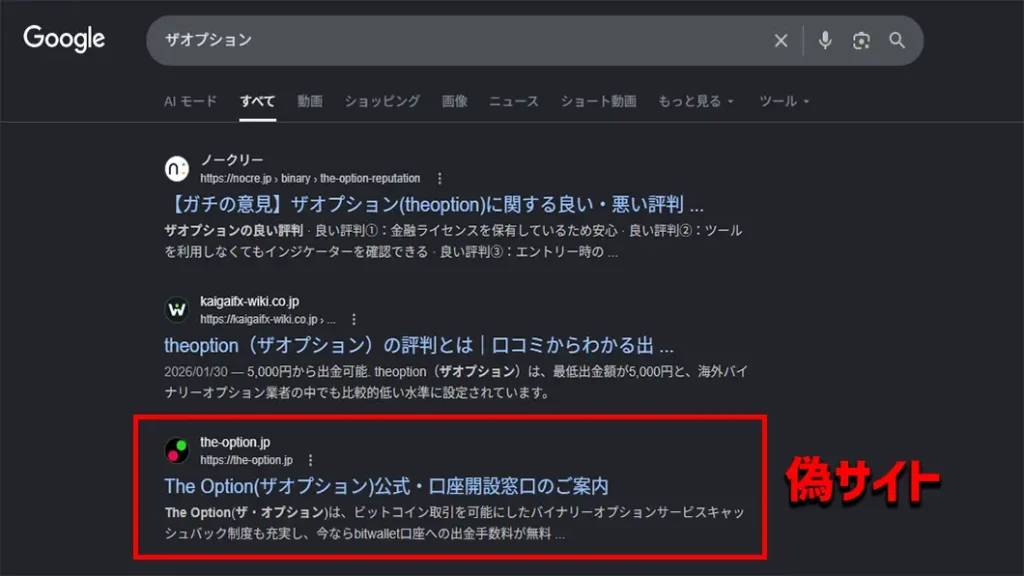This screenshot has height=576, width=1024.
Task: Start voice search with the microphone icon
Action: 825,40
